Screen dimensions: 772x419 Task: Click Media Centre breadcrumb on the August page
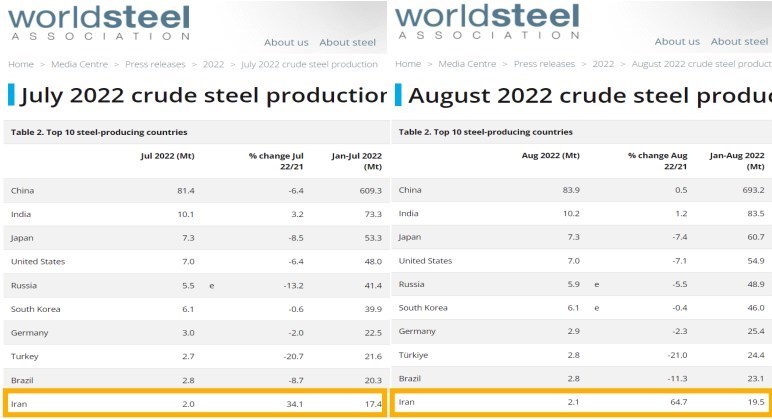(x=467, y=64)
